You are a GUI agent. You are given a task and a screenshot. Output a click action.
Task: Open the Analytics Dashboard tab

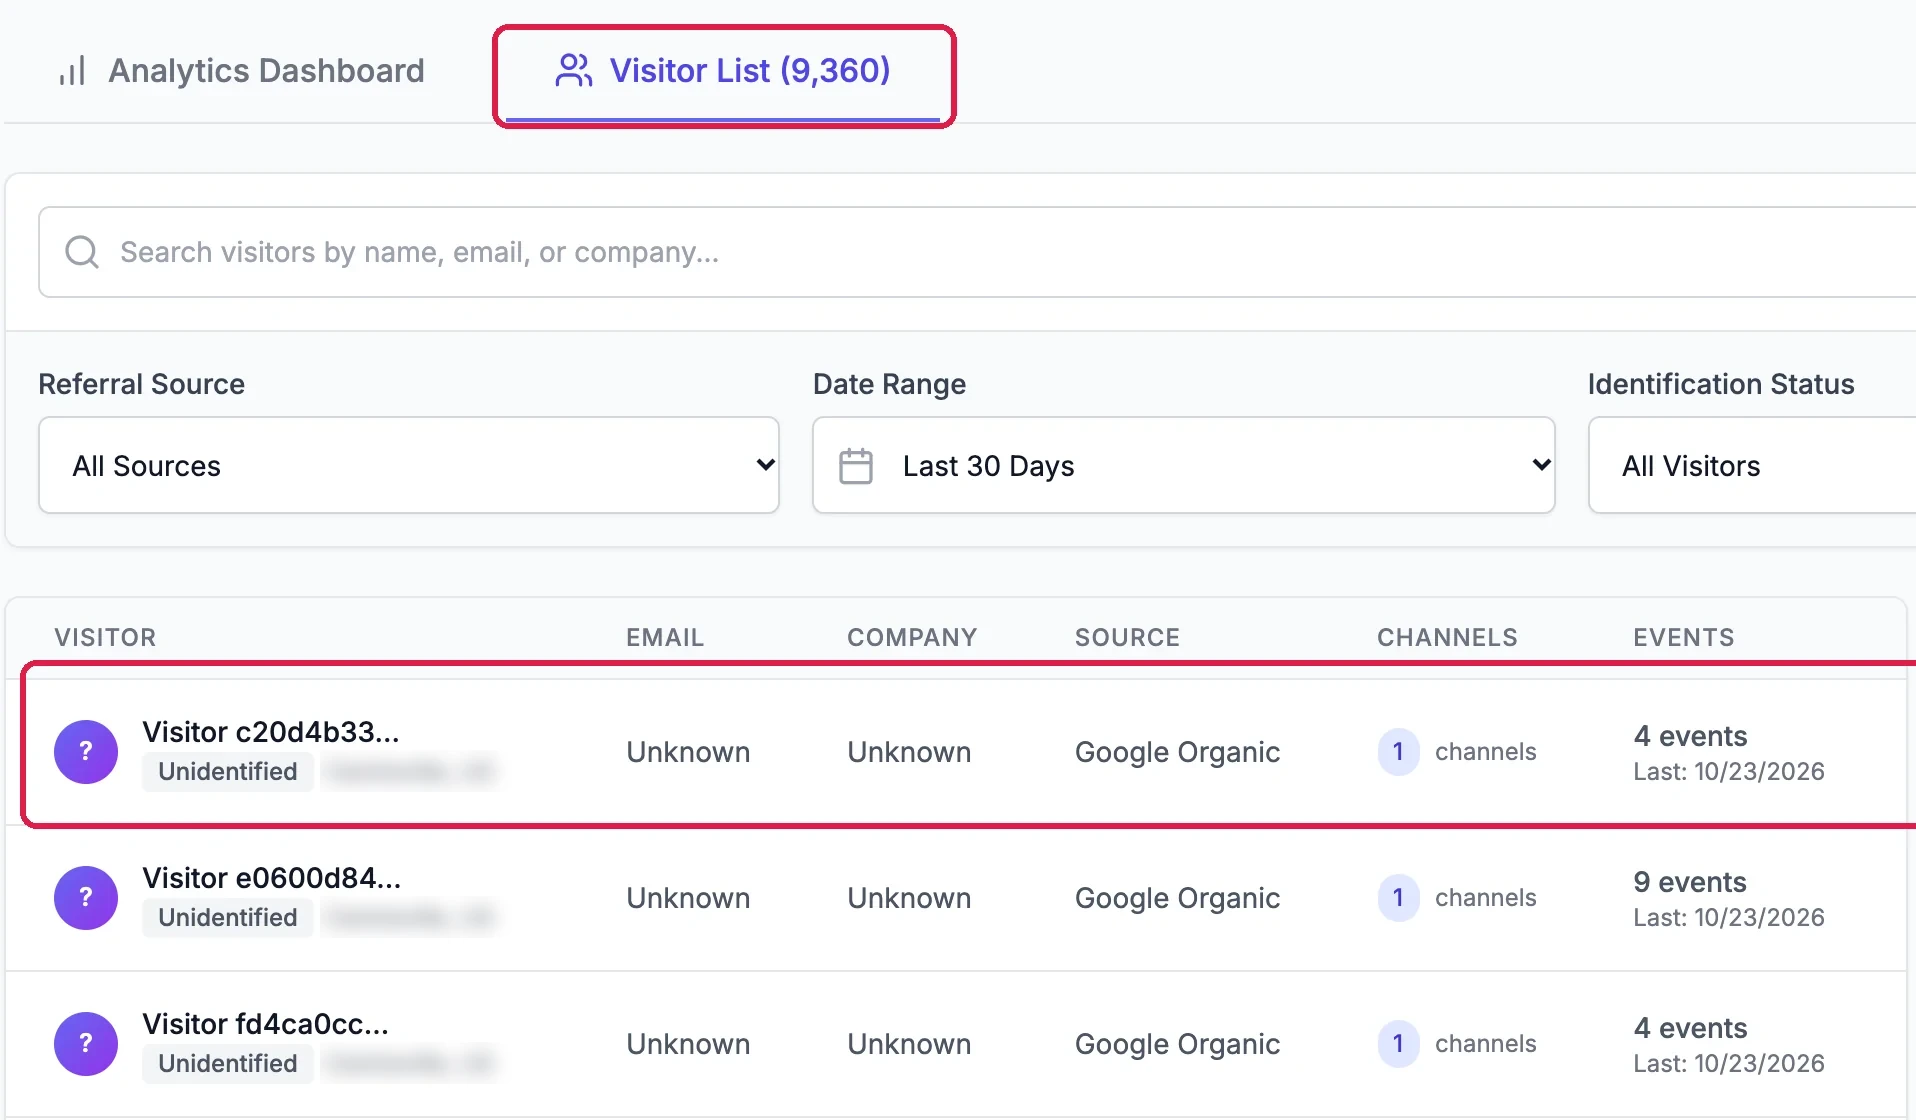point(240,70)
